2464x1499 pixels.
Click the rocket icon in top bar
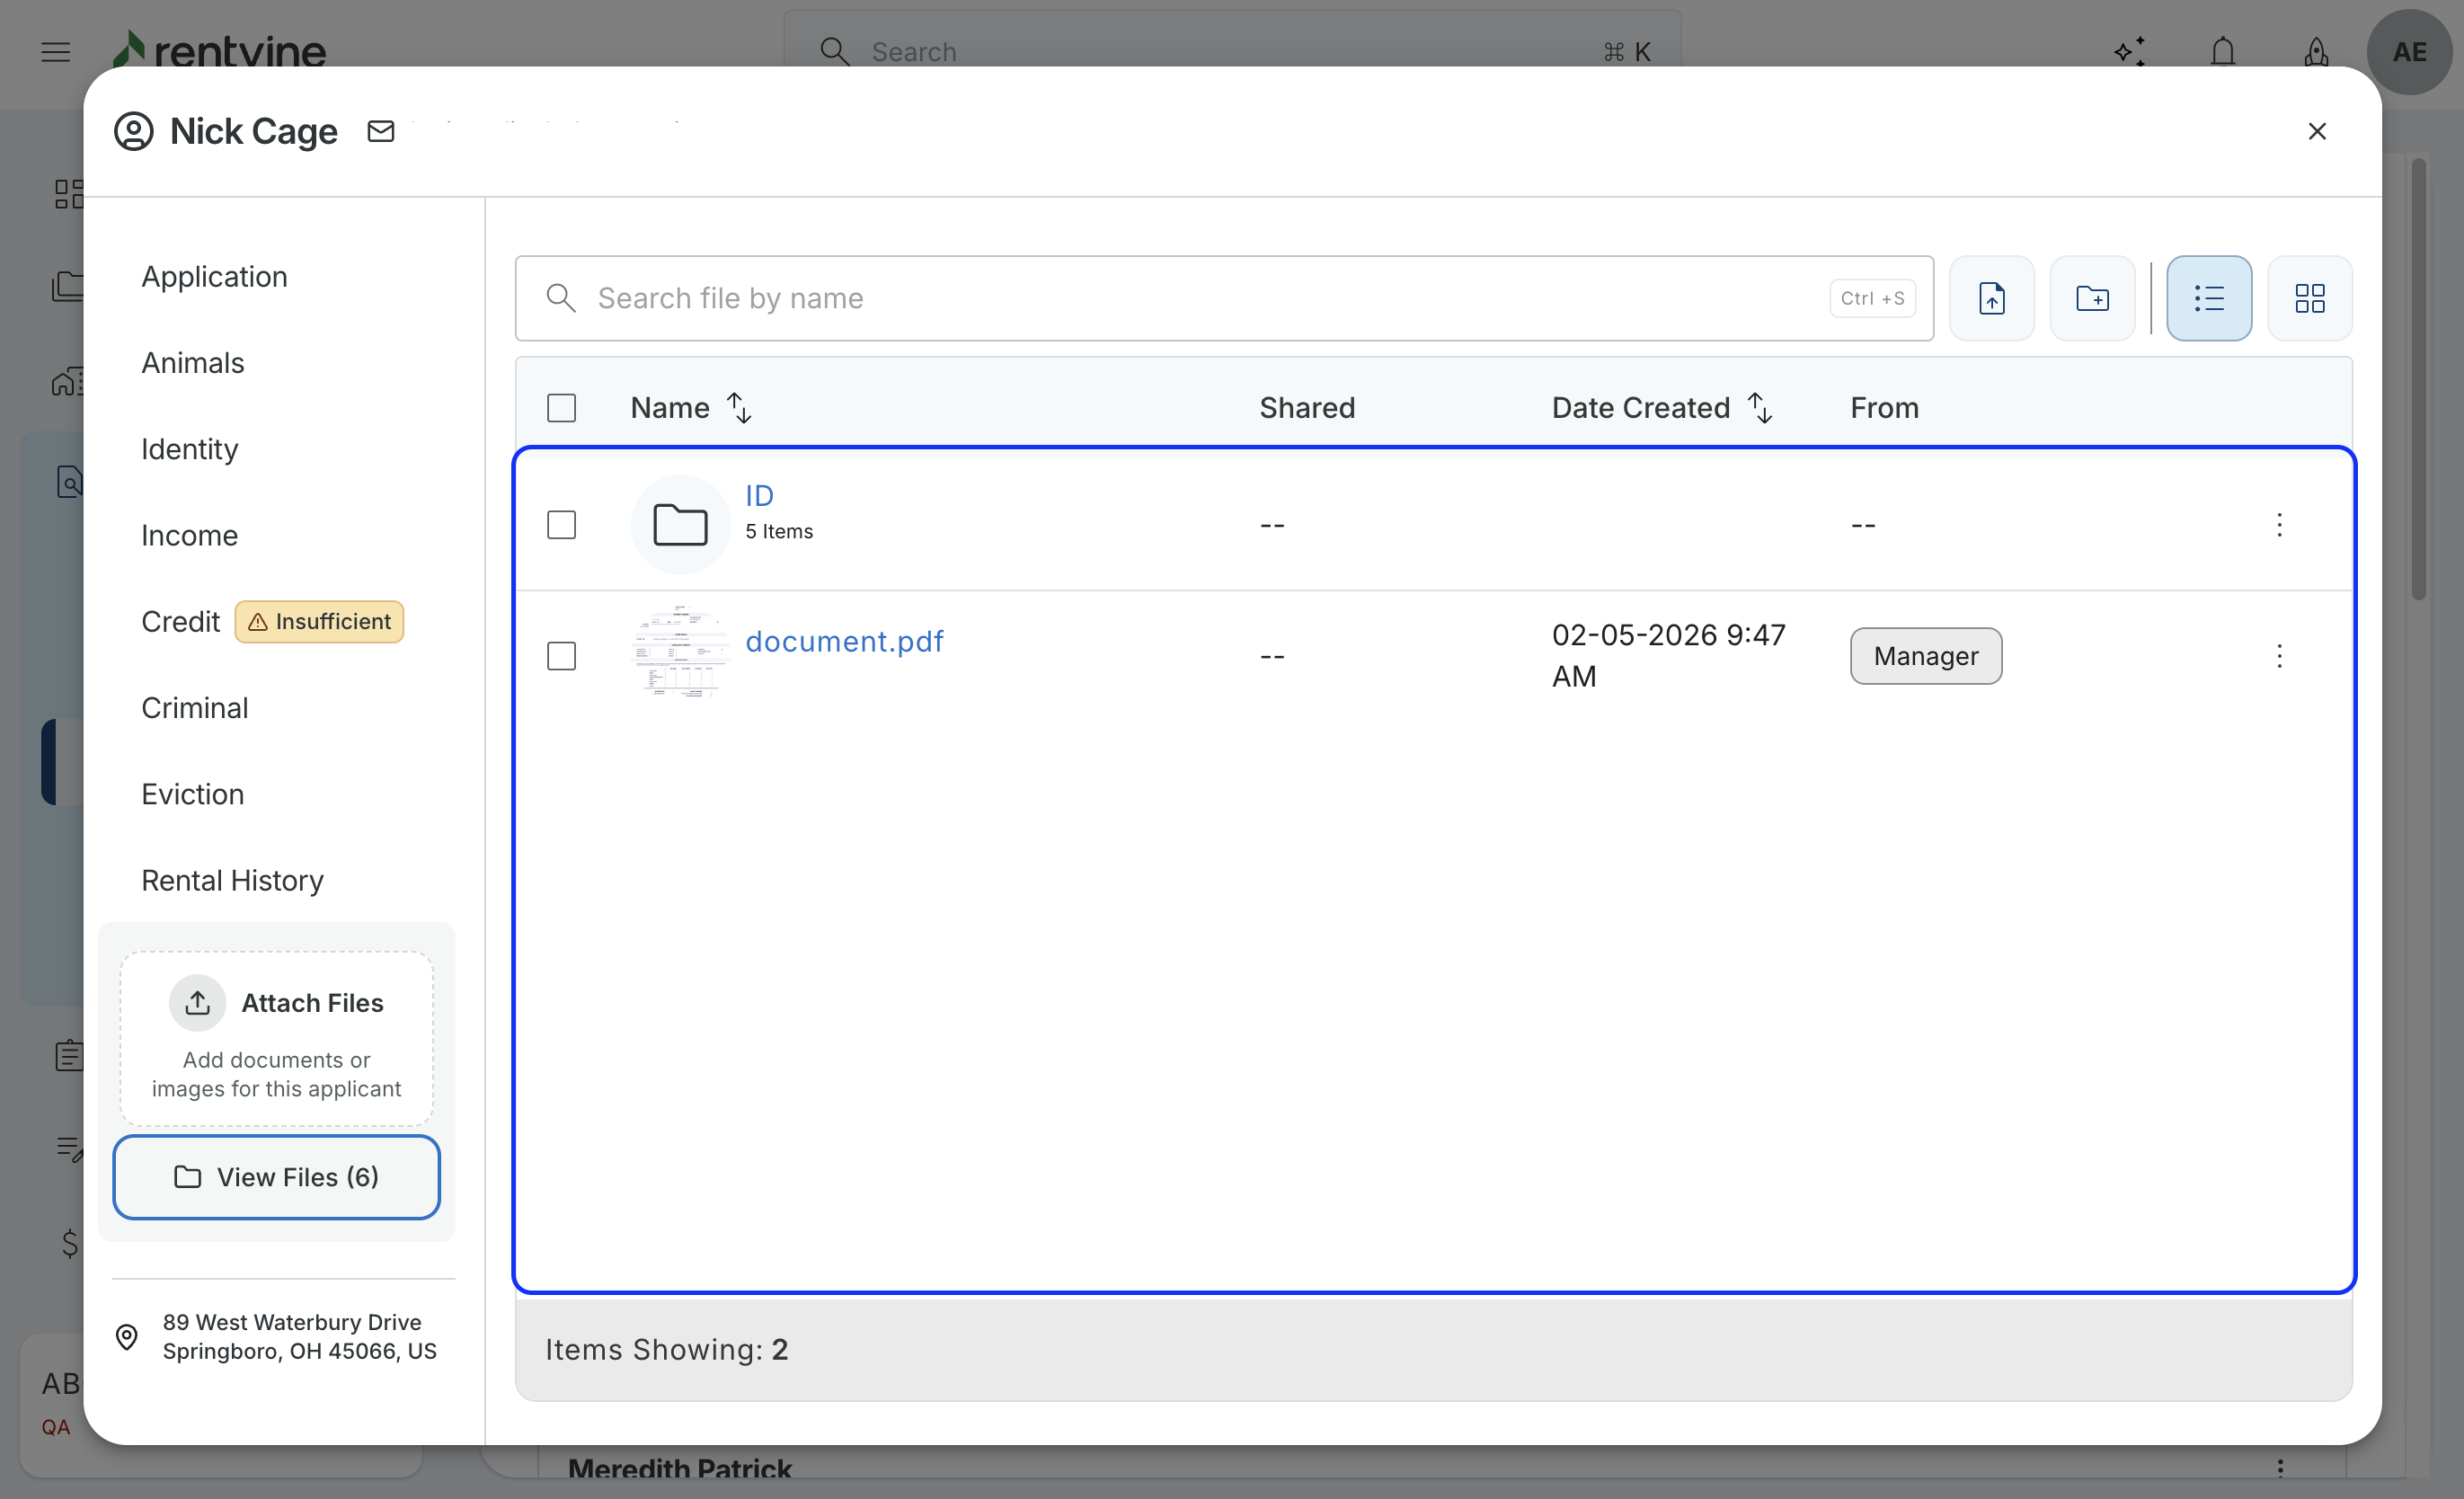pyautogui.click(x=2316, y=51)
